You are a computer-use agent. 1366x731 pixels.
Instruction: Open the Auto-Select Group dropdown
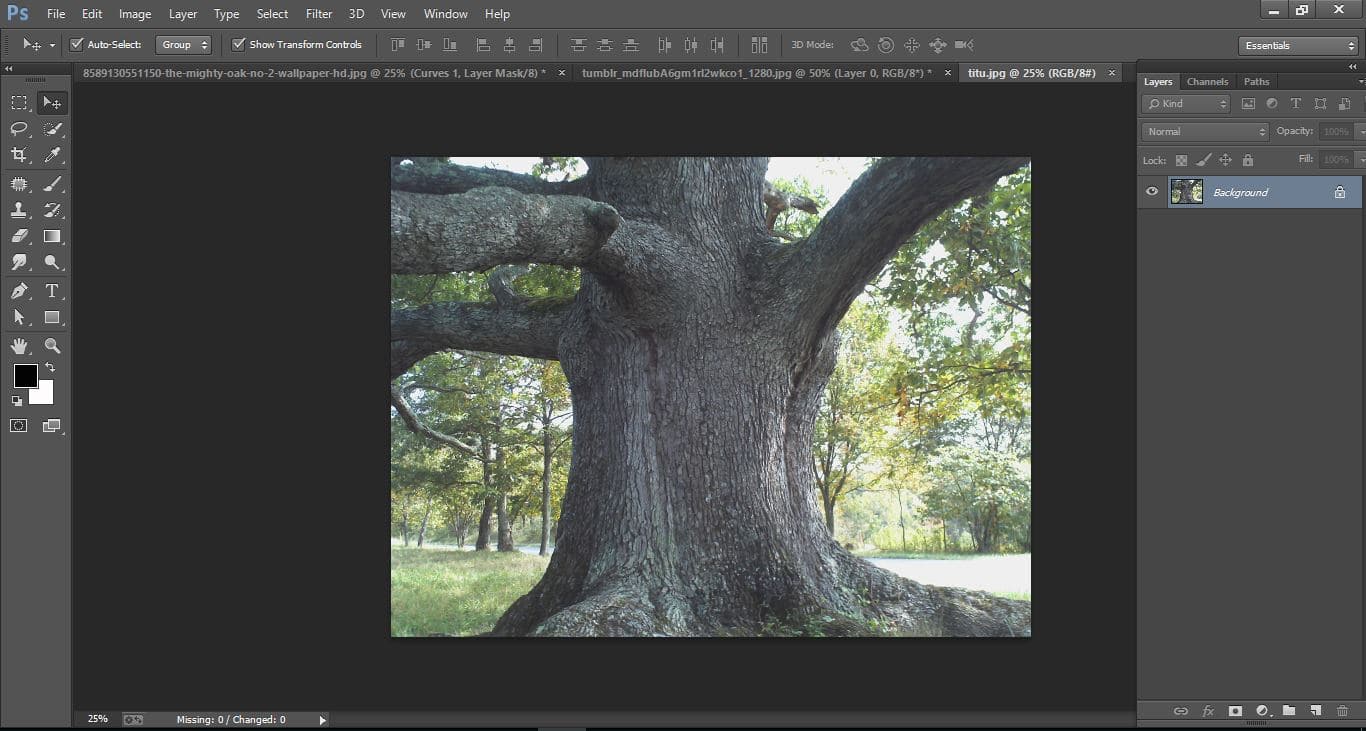tap(183, 44)
